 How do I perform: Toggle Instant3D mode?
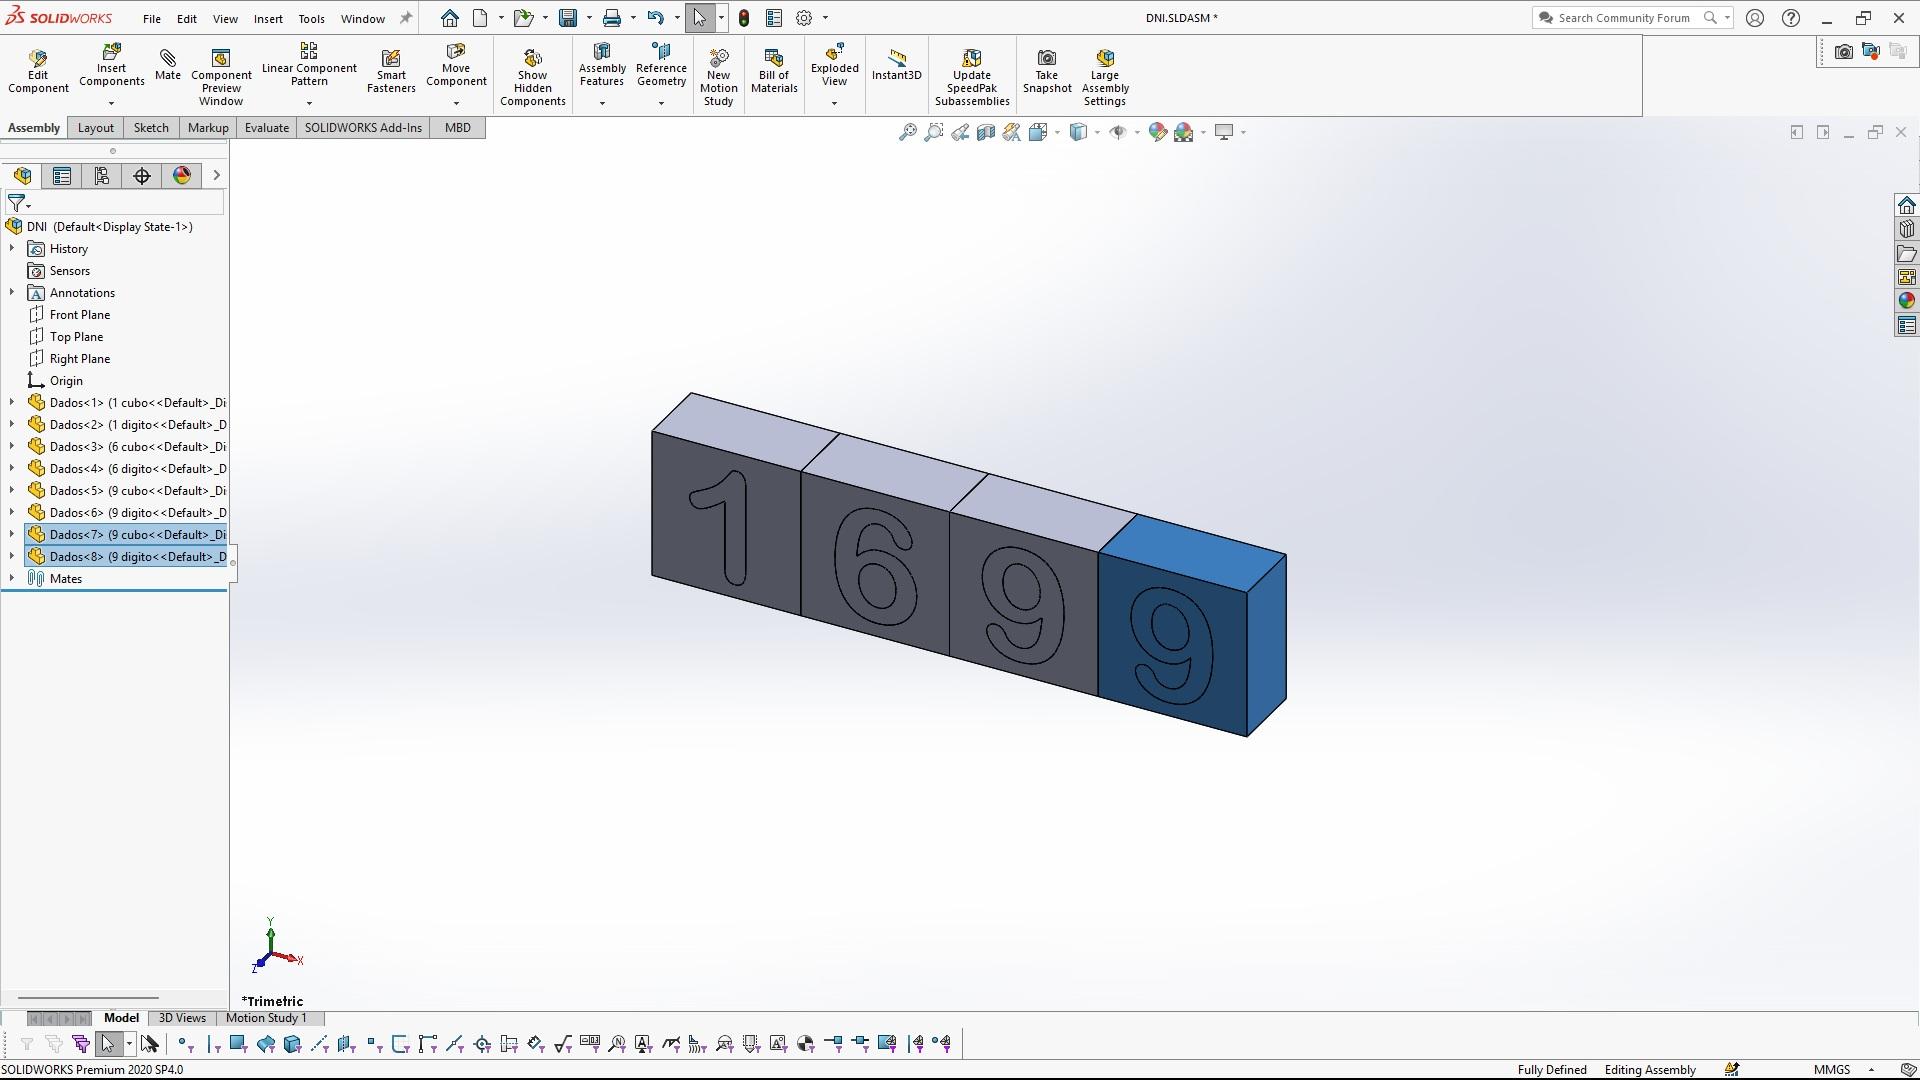click(896, 65)
